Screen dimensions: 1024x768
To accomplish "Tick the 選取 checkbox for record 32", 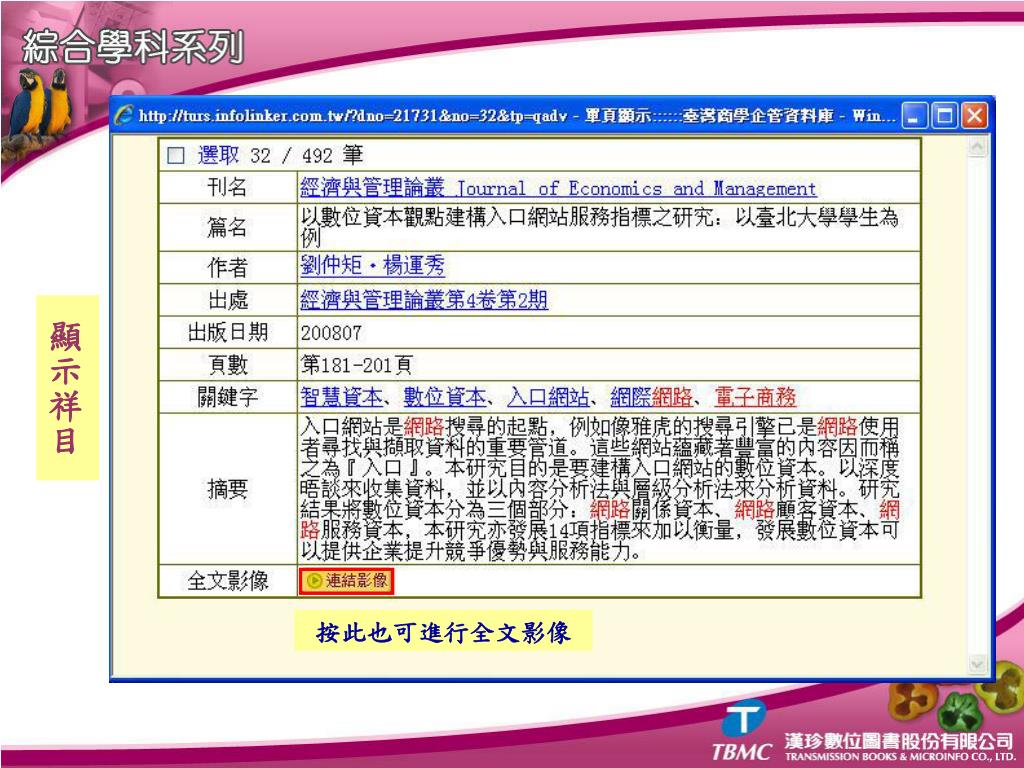I will coord(176,155).
